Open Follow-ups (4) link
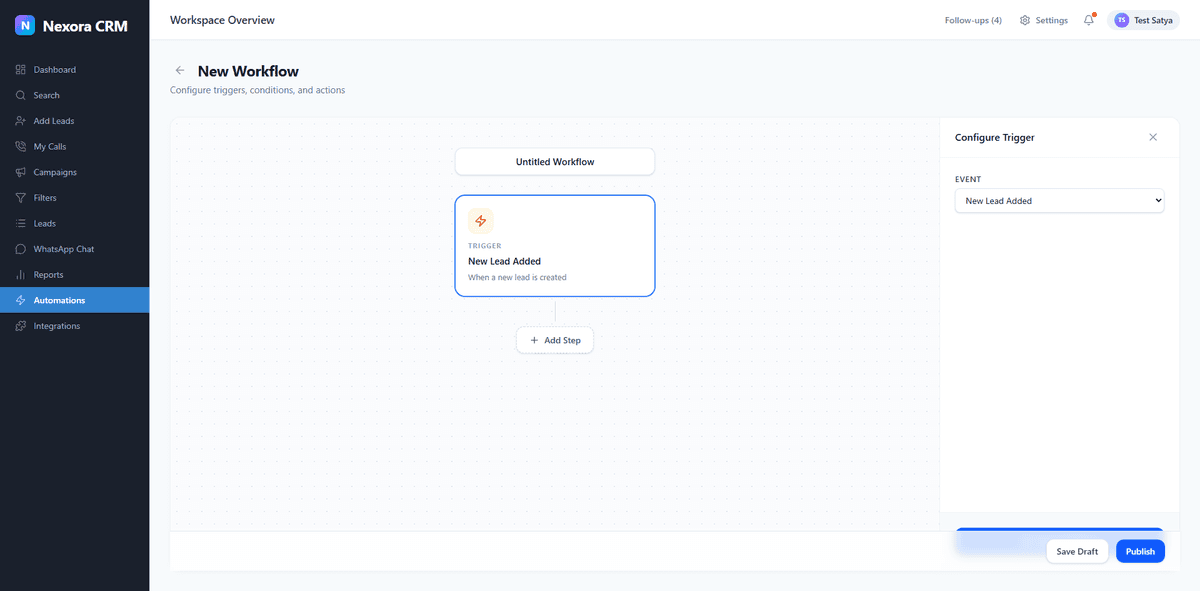Image resolution: width=1200 pixels, height=591 pixels. click(x=973, y=20)
